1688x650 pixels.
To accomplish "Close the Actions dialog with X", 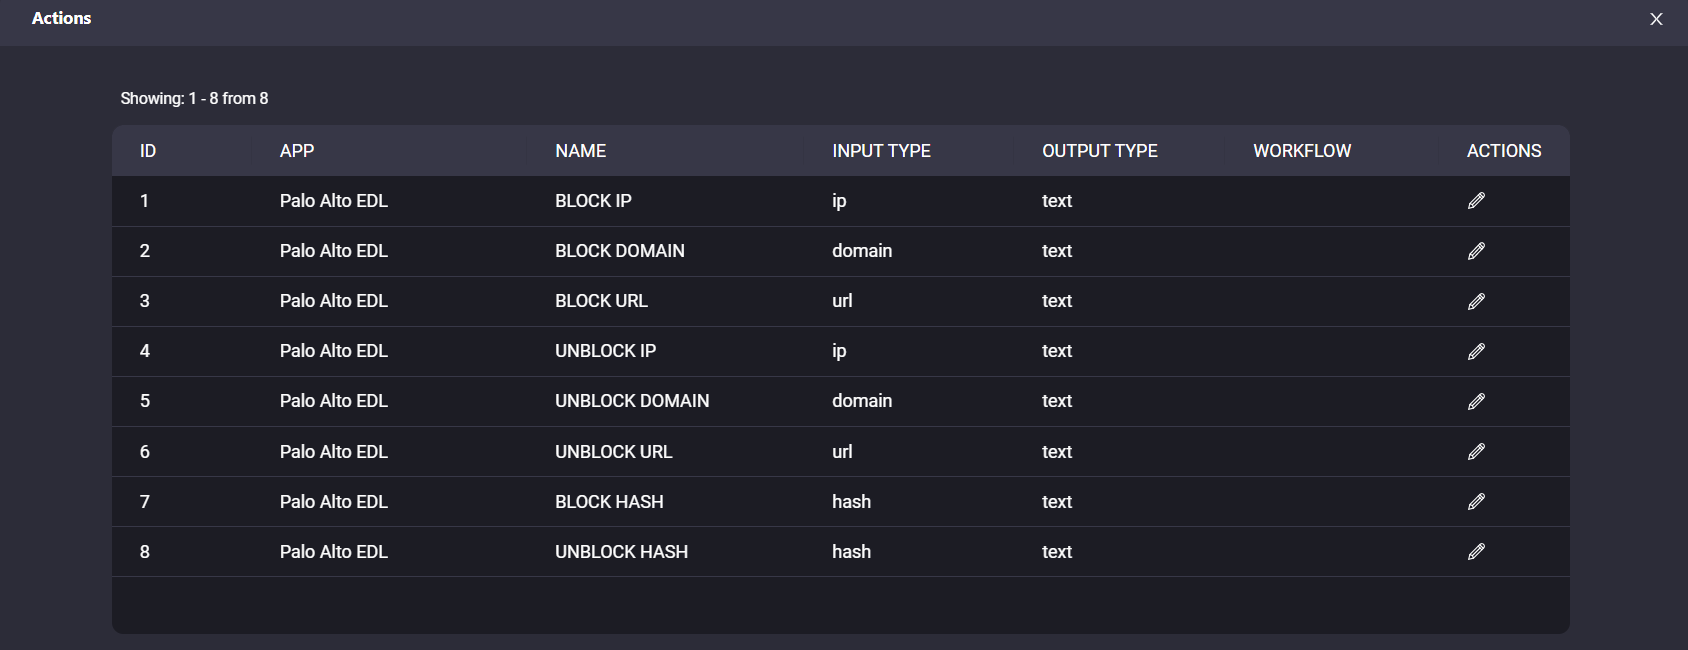I will point(1656,19).
